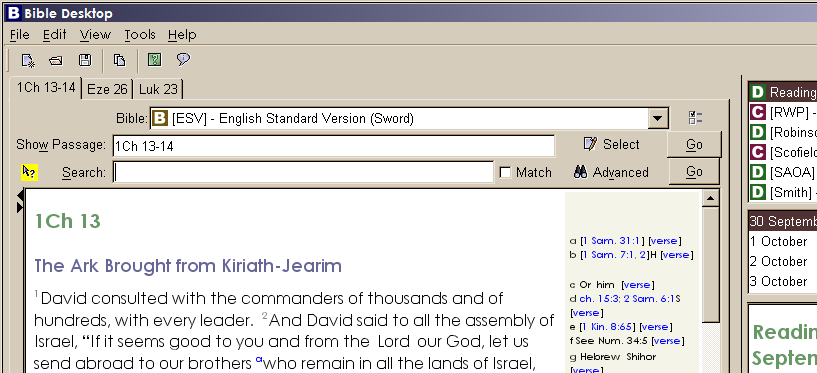Click verse link beside 1 Sam. 31:1

coord(664,241)
